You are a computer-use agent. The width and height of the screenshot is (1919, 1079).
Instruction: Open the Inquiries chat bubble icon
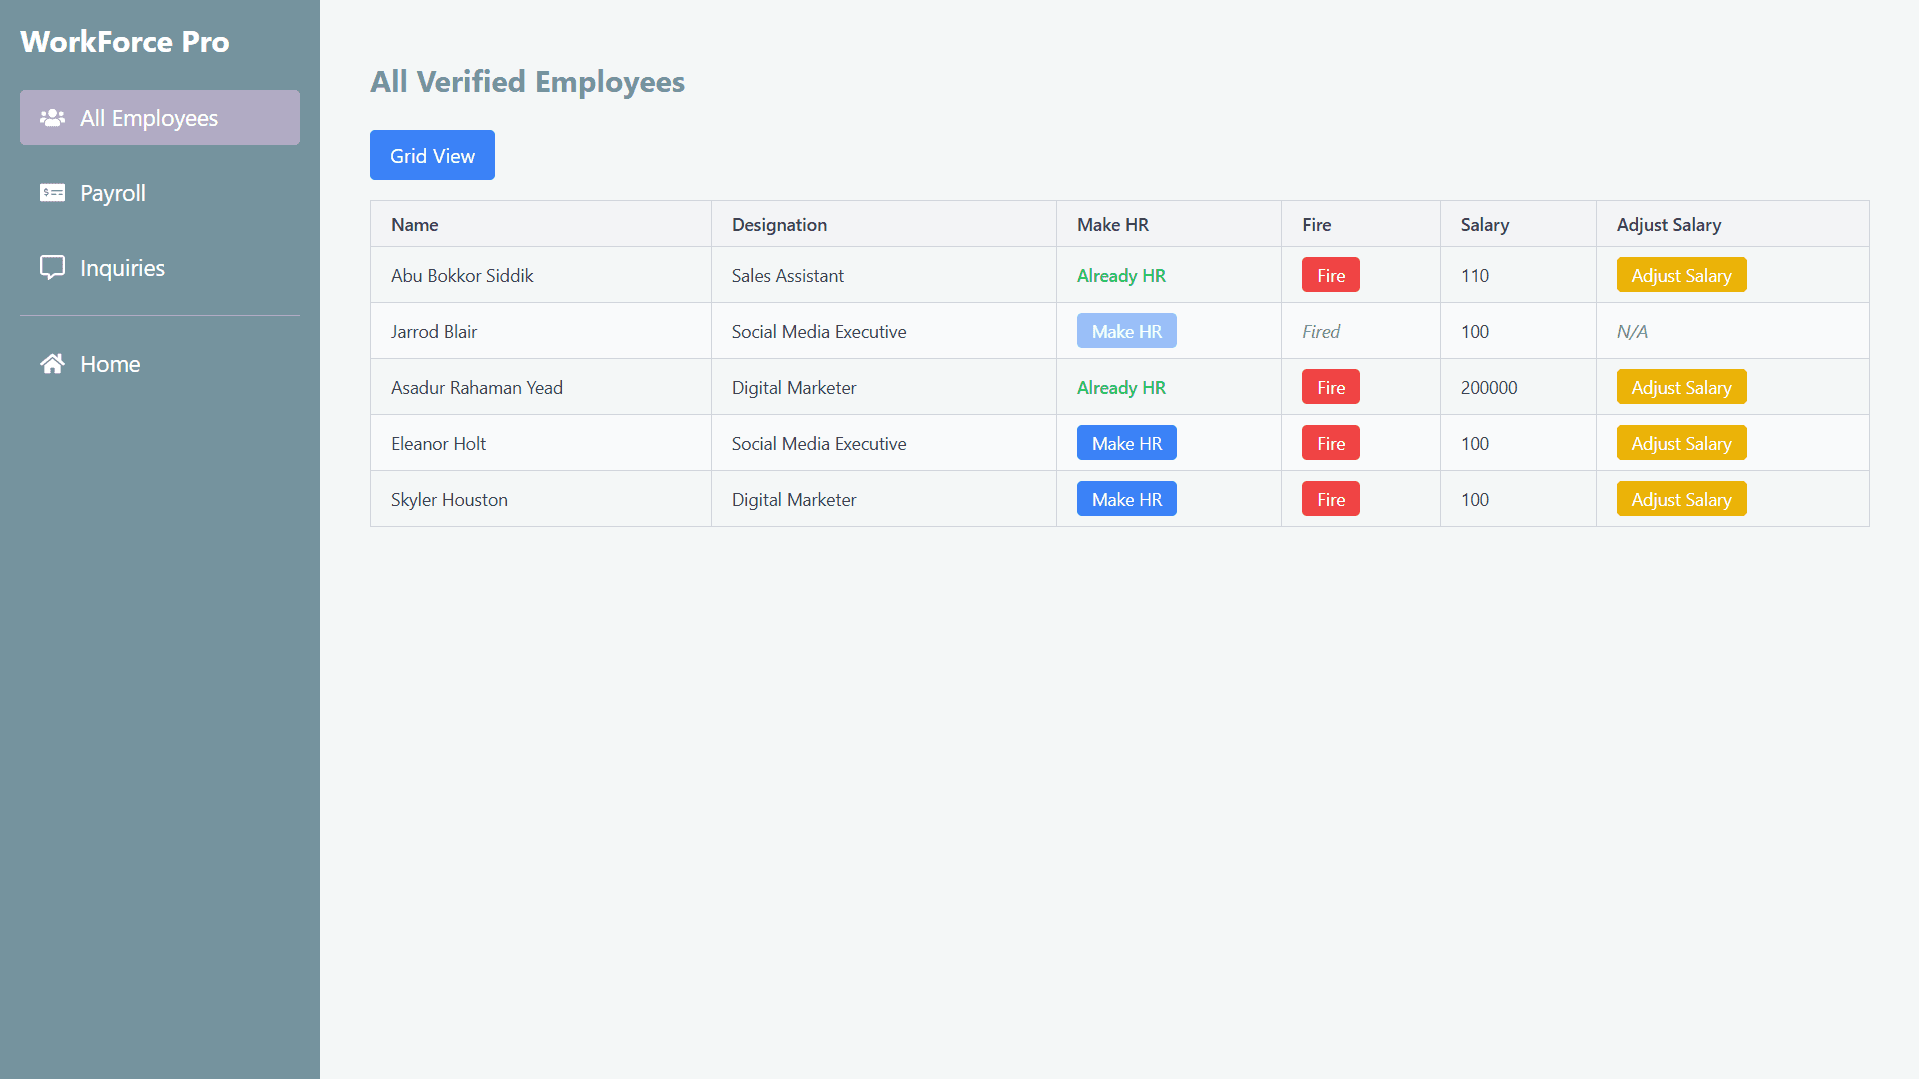[52, 267]
